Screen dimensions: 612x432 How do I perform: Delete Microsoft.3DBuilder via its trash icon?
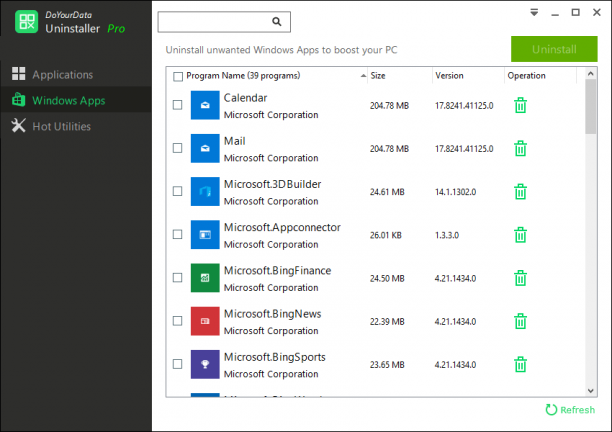(x=520, y=192)
